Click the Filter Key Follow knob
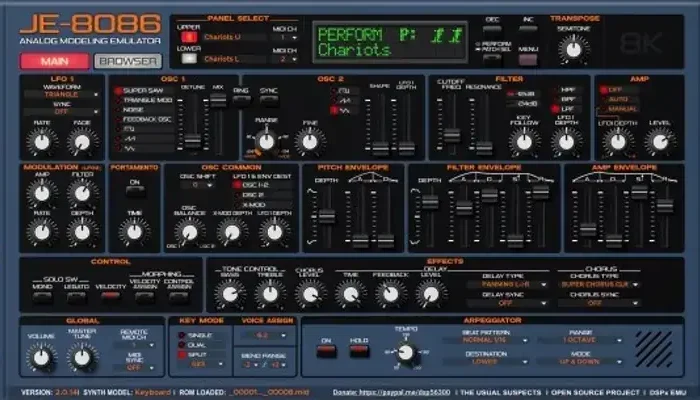This screenshot has width=700, height=400. point(524,142)
